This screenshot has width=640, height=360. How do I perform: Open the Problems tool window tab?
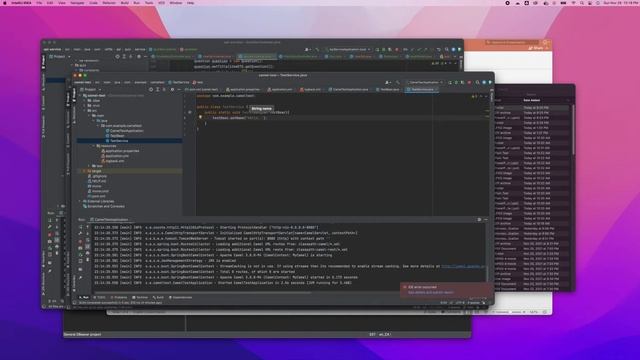pyautogui.click(x=119, y=298)
